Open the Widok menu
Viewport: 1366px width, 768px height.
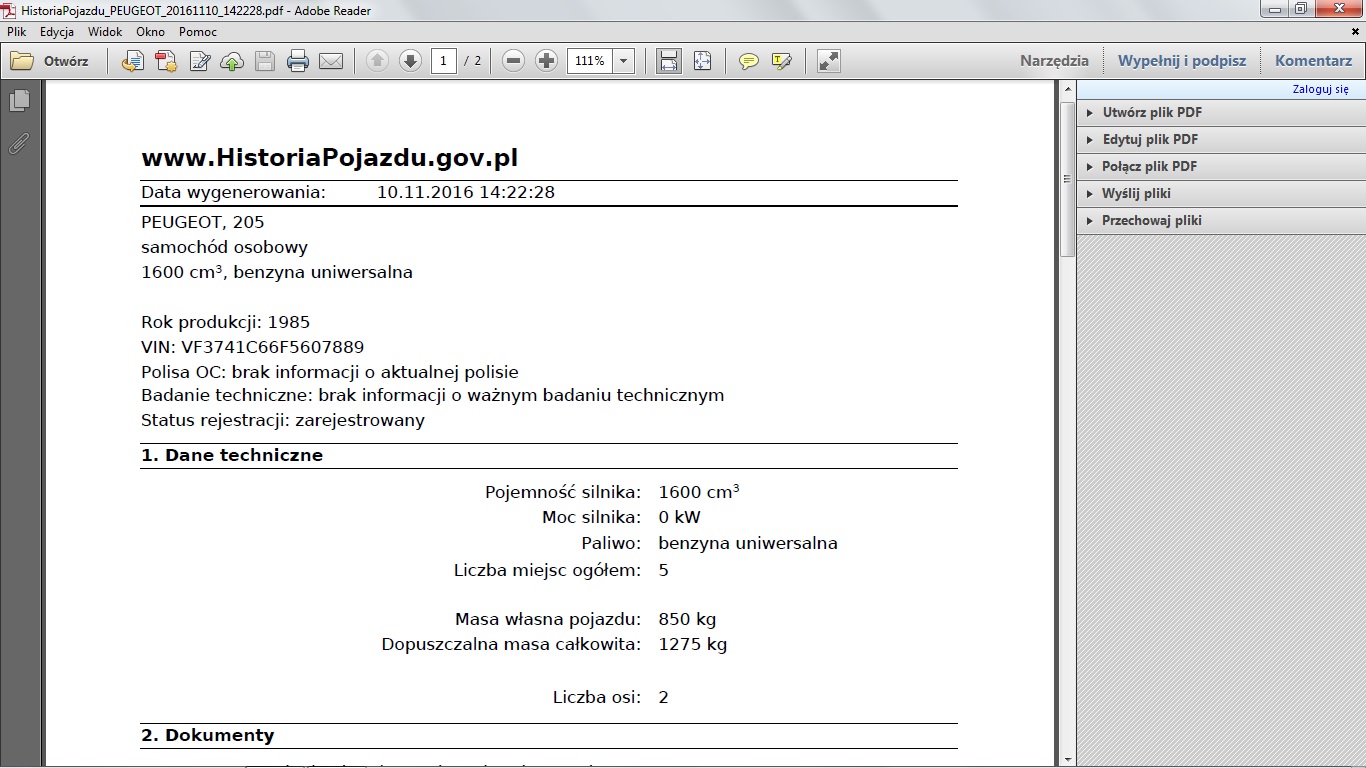point(105,32)
